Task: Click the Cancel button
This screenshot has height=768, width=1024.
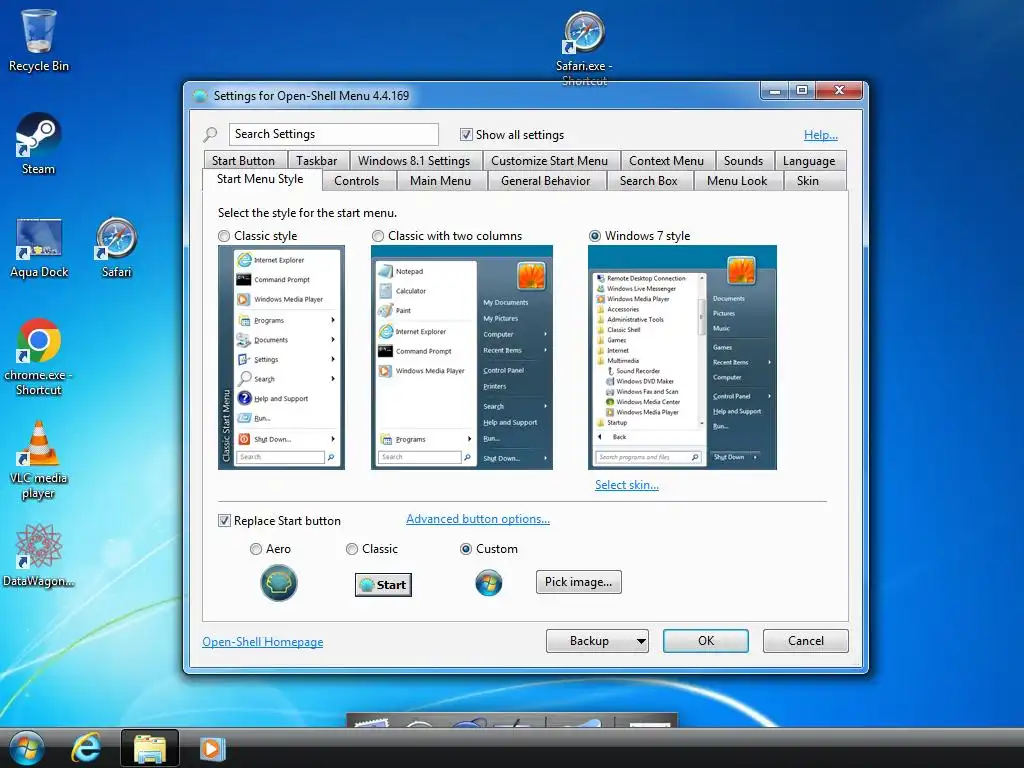Action: (806, 641)
